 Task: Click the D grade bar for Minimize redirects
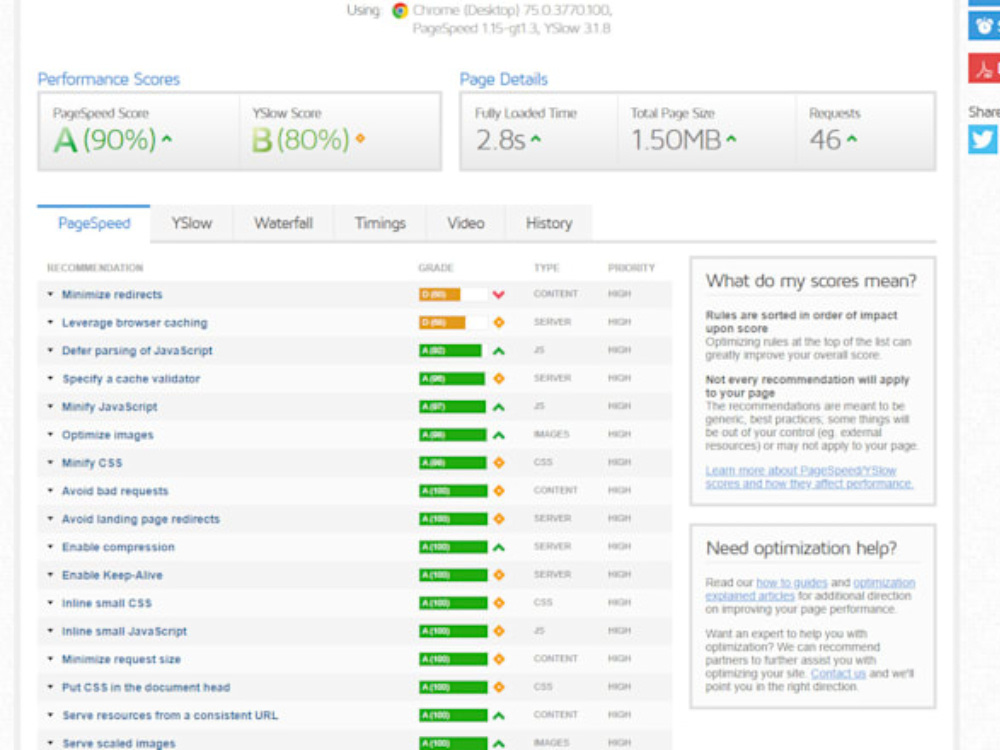tap(453, 295)
